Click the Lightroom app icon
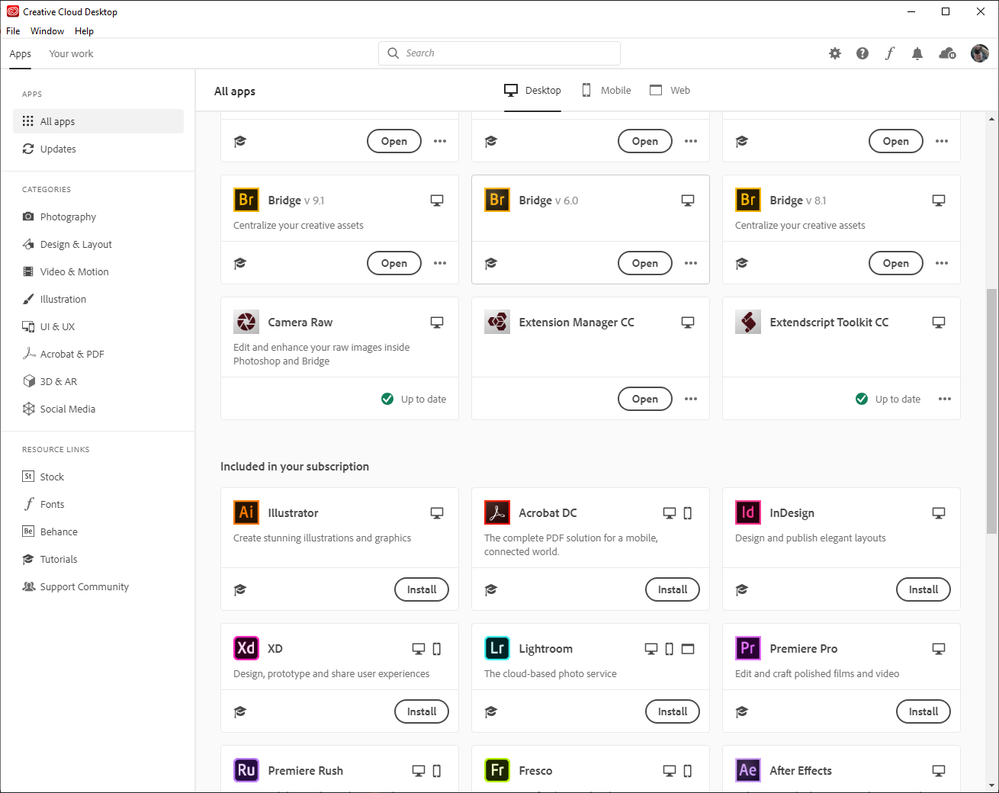 point(497,649)
